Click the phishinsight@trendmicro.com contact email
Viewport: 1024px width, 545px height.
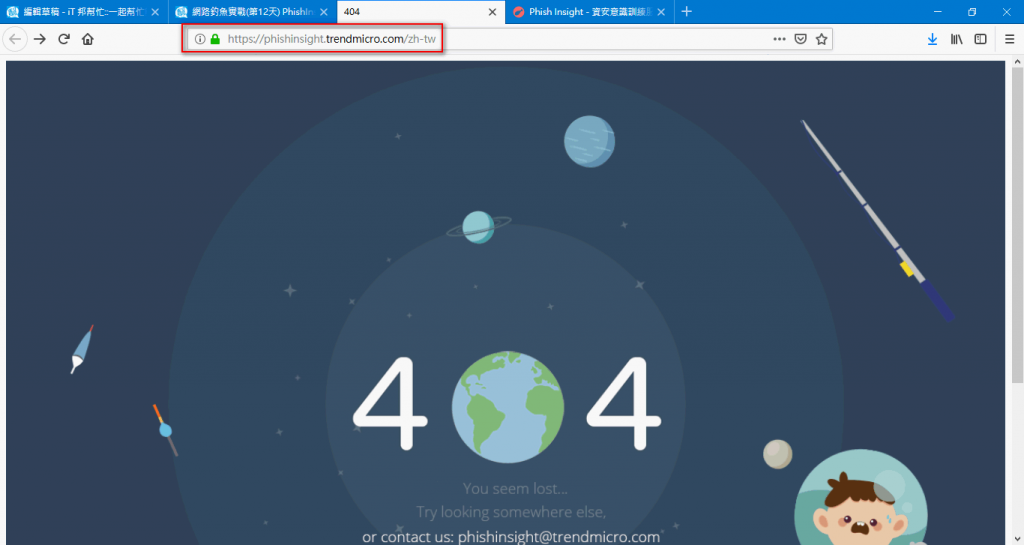coord(558,537)
